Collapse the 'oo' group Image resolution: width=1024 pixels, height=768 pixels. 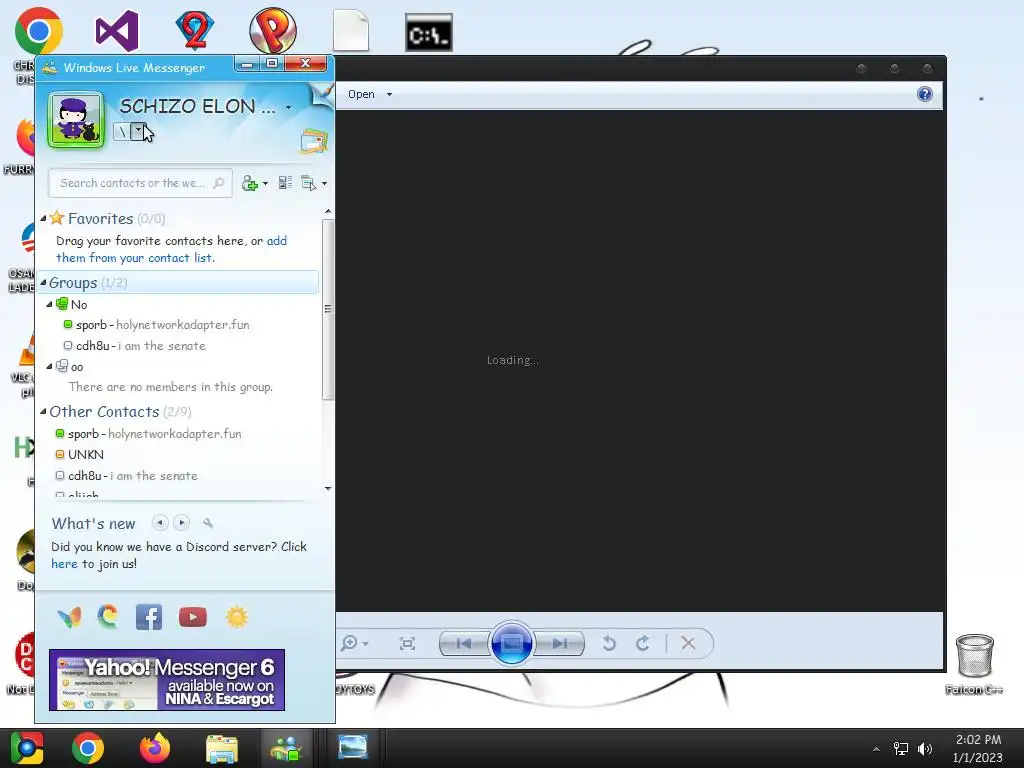click(49, 366)
